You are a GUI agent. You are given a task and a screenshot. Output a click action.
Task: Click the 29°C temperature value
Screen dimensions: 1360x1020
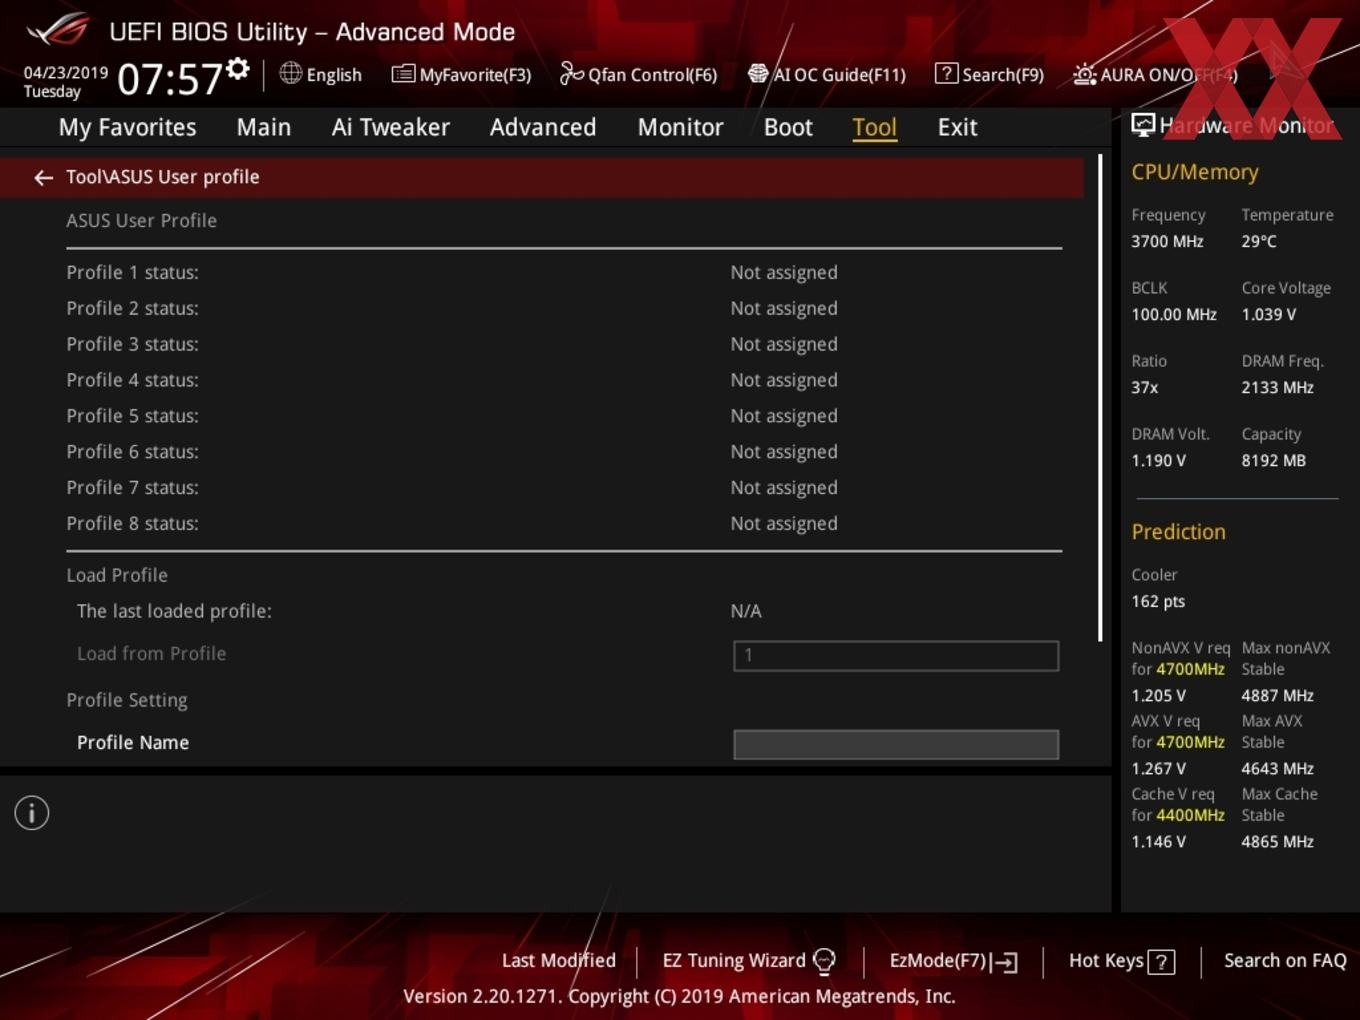1259,241
